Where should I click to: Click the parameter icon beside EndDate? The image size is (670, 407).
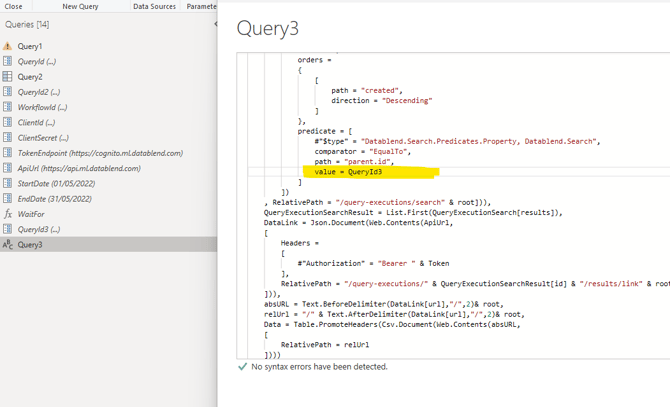(7, 199)
